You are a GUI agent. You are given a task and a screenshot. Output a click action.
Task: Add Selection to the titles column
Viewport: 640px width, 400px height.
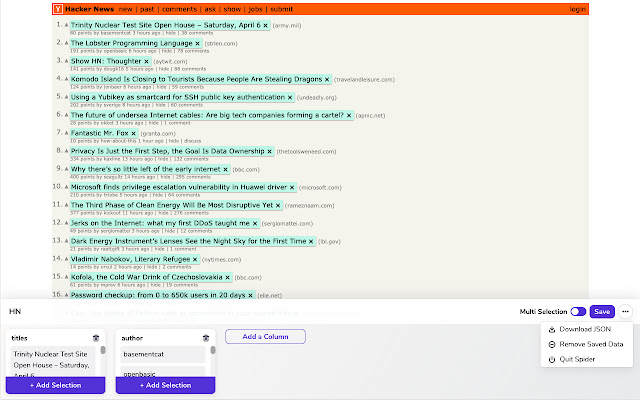click(x=56, y=385)
